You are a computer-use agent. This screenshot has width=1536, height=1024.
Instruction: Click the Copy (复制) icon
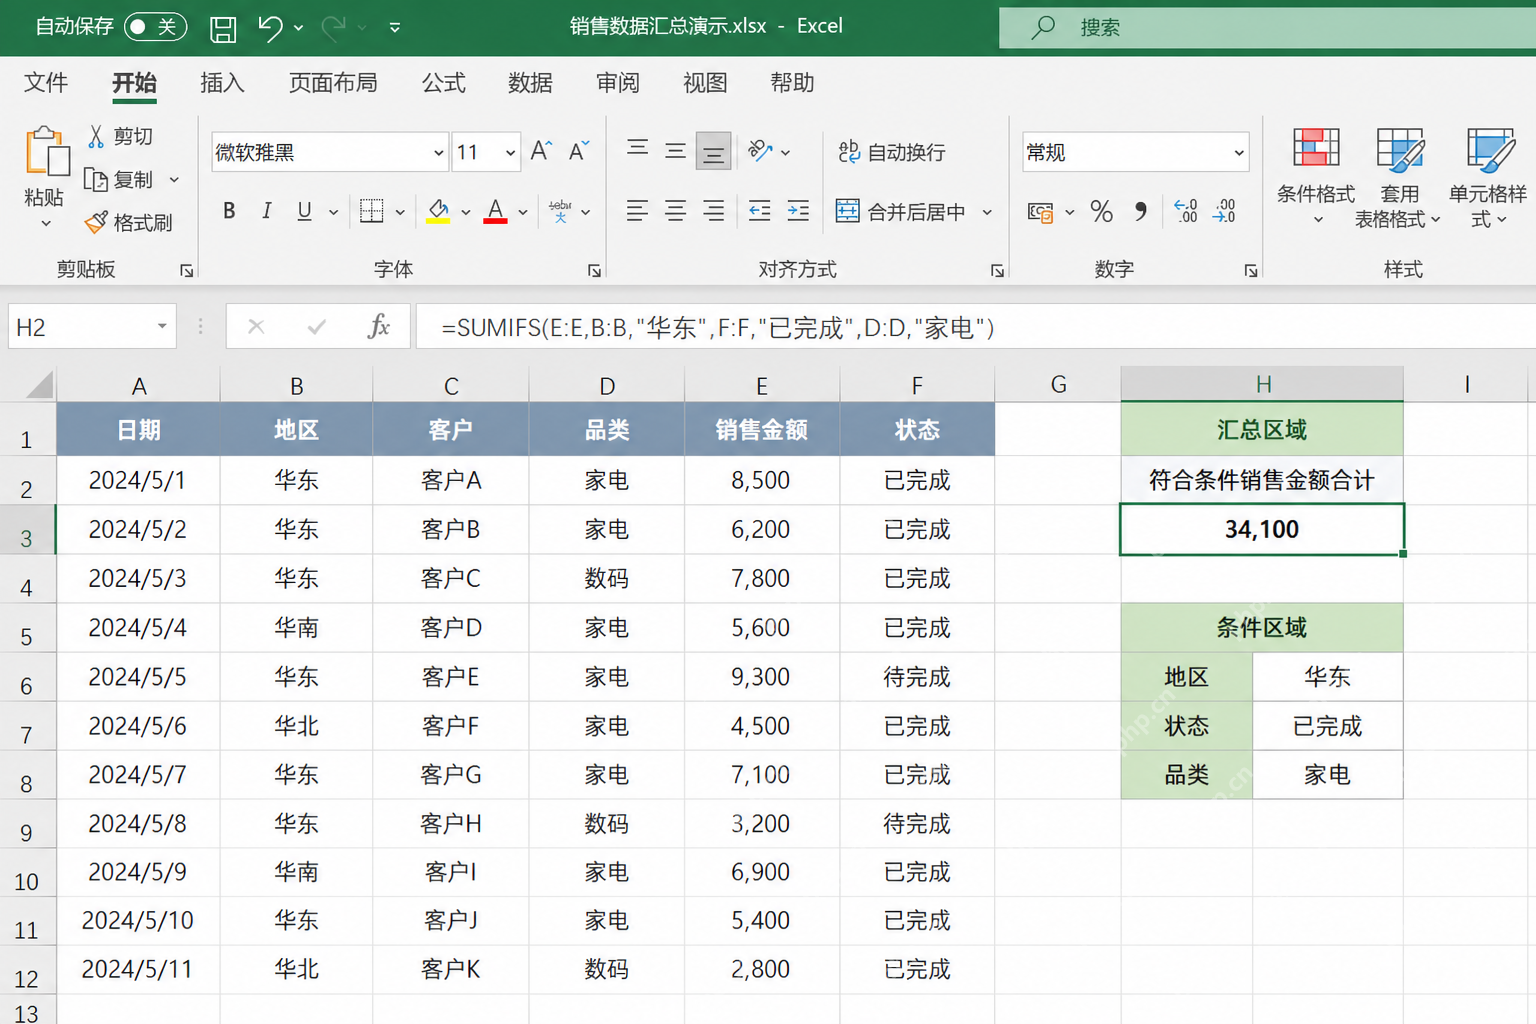coord(96,180)
